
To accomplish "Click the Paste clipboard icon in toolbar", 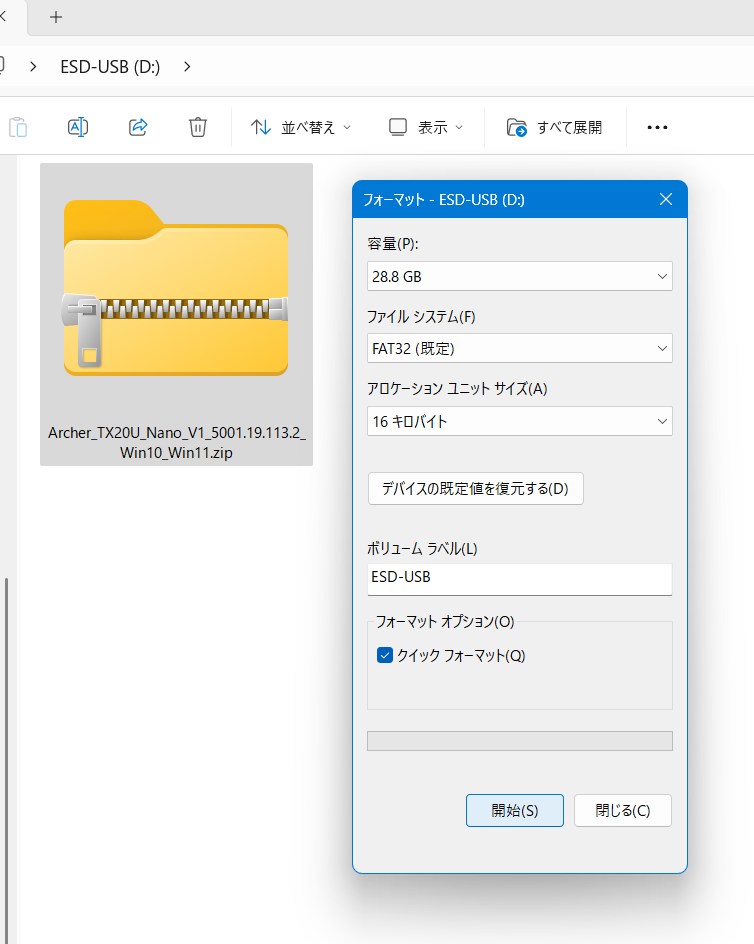I will (18, 127).
